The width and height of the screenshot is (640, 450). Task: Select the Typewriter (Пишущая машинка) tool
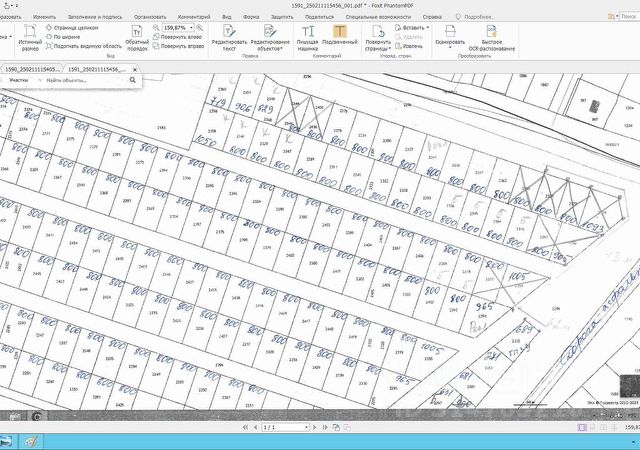307,38
